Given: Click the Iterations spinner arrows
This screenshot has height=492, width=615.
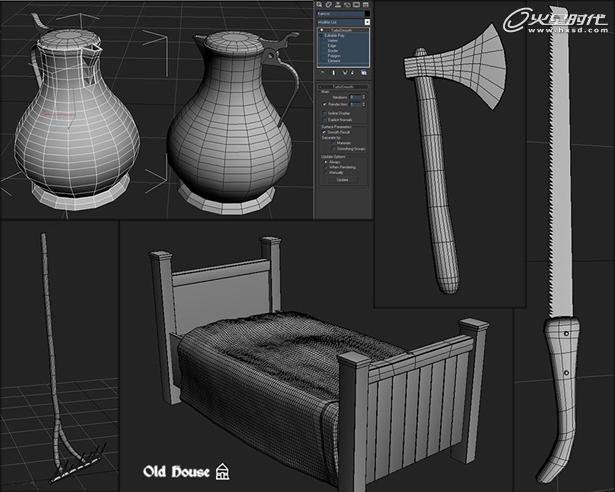Looking at the screenshot, I should pyautogui.click(x=364, y=97).
